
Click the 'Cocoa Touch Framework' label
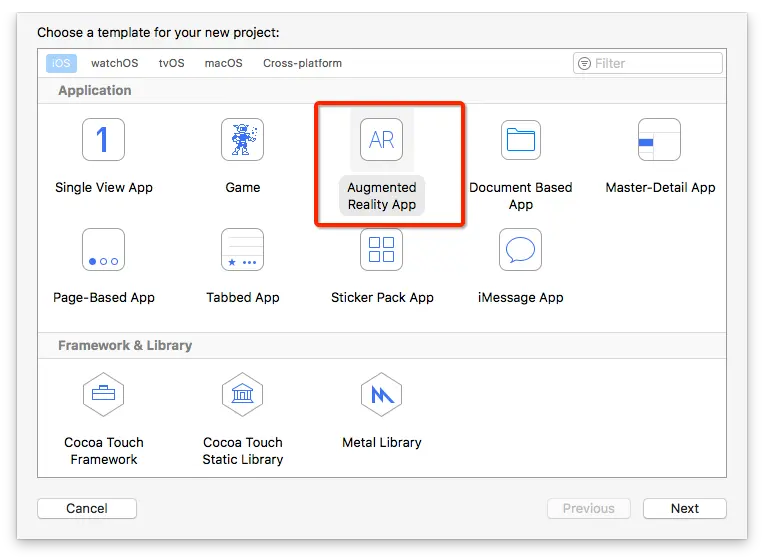104,451
